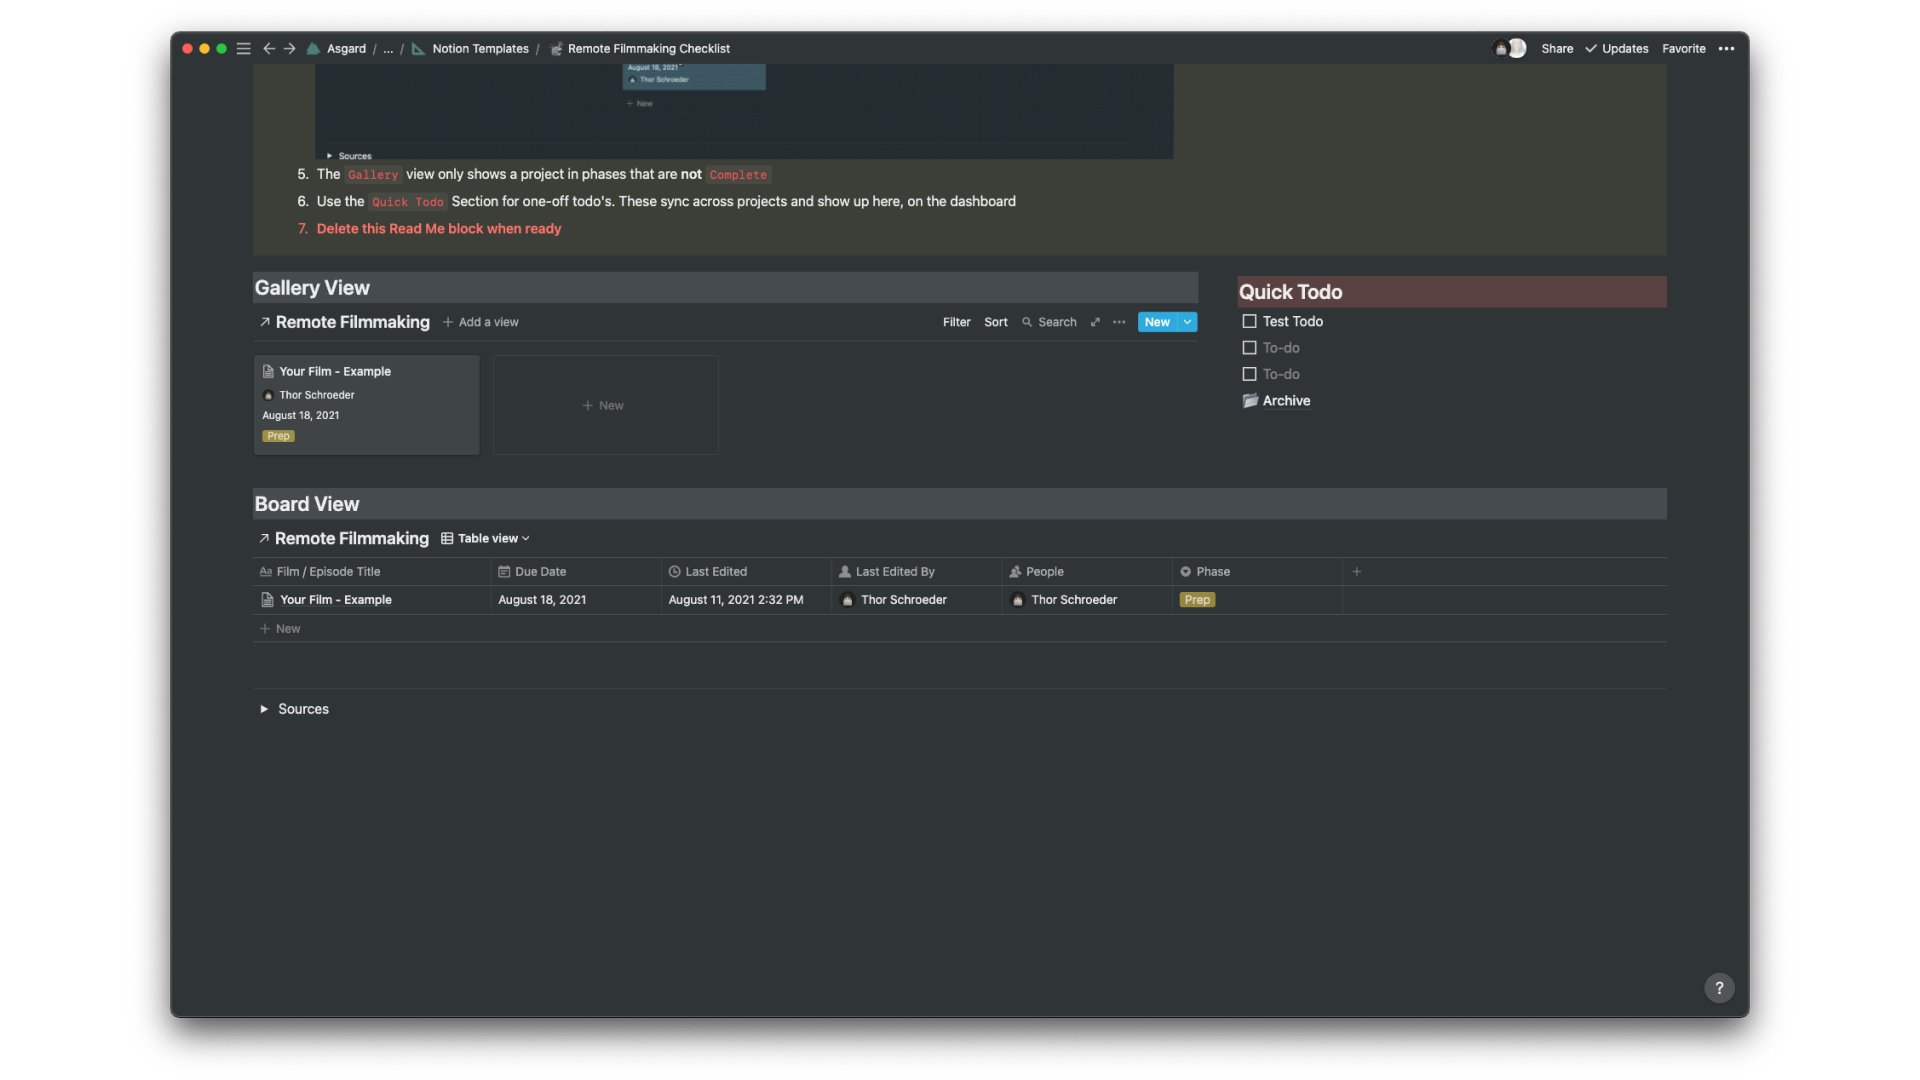Open the sidebar hamburger menu
This screenshot has height=1080, width=1920.
pos(243,48)
